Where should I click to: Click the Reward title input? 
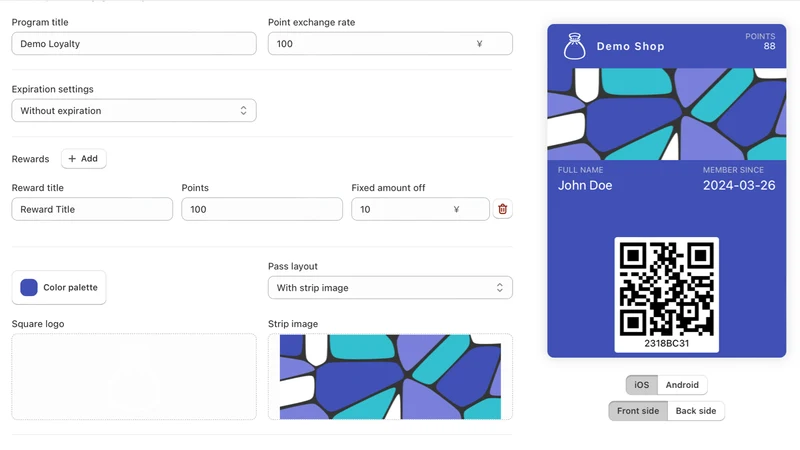pos(92,209)
